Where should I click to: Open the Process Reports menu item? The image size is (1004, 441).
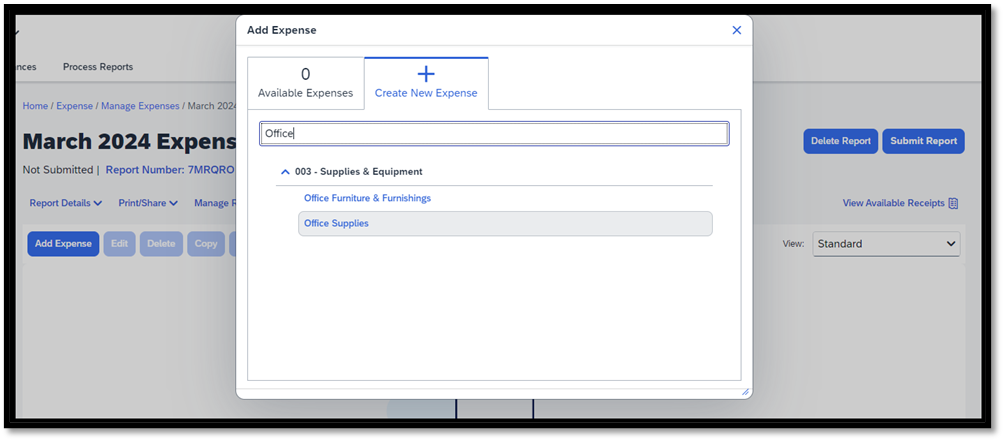click(98, 67)
